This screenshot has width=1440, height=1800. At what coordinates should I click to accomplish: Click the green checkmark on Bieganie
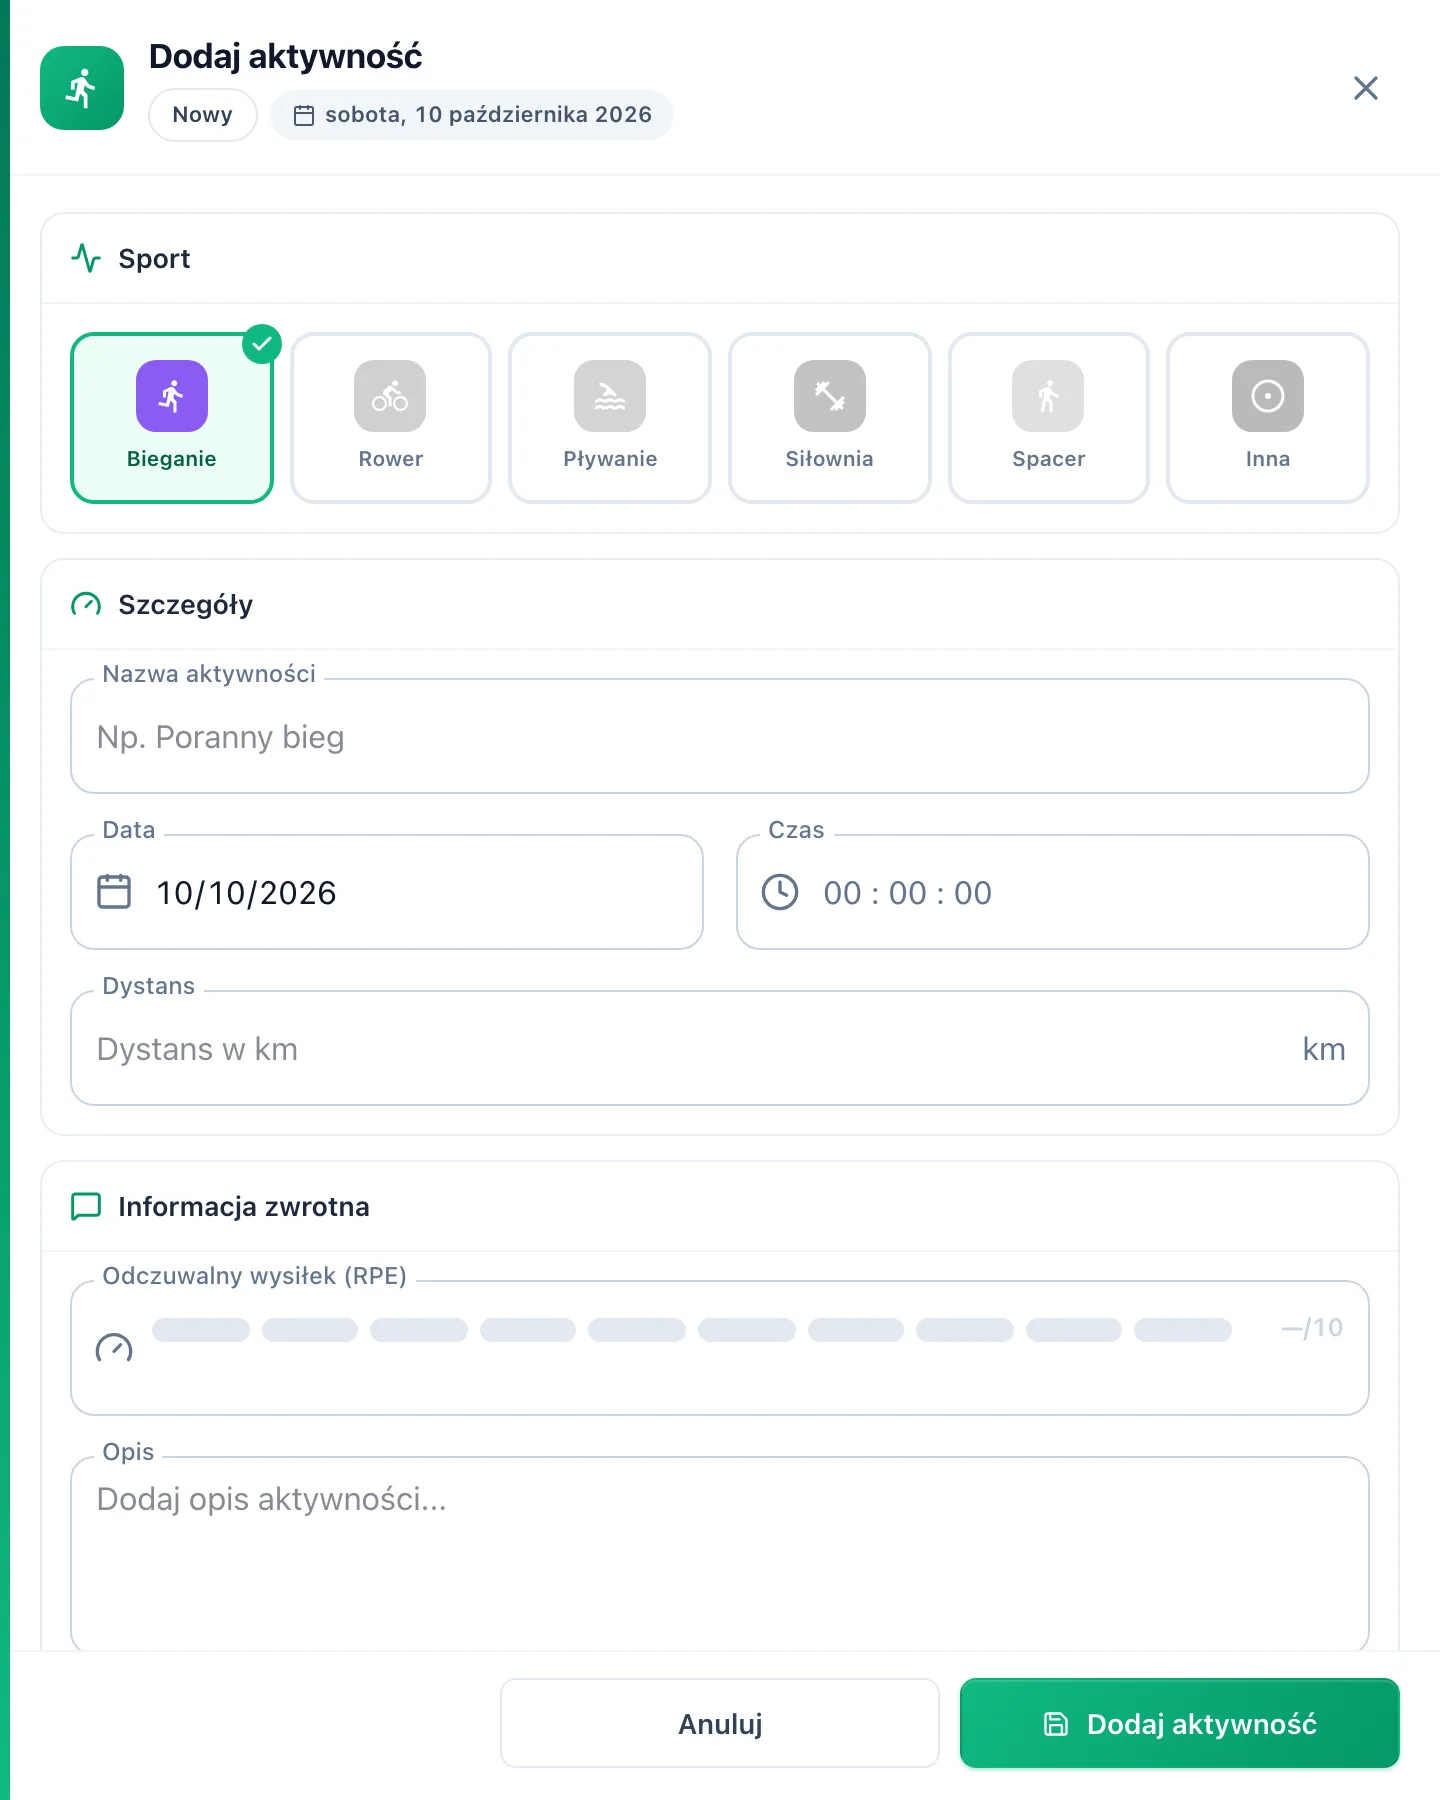point(262,344)
